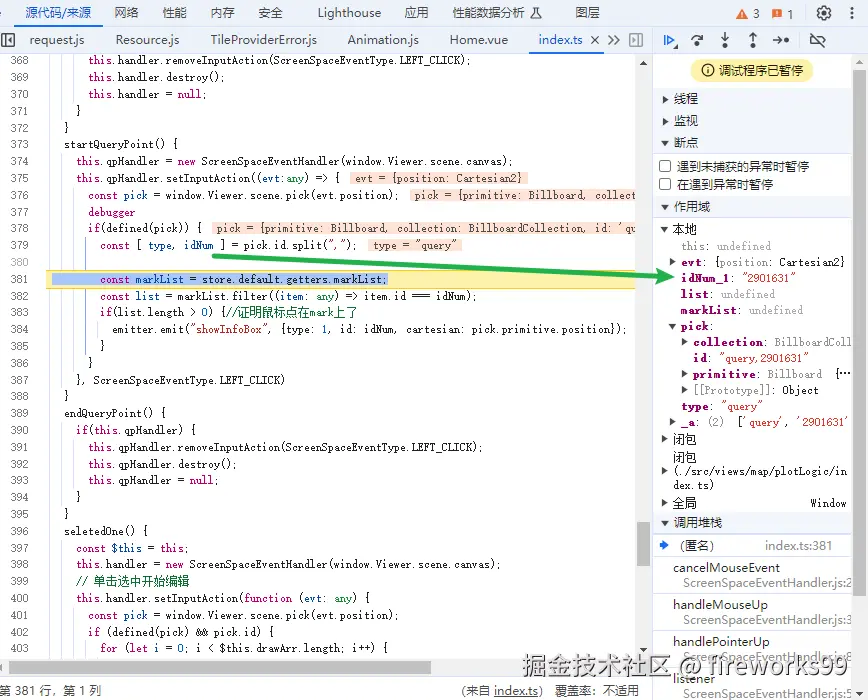The width and height of the screenshot is (868, 700).
Task: Deactivate all breakpoints icon
Action: click(x=817, y=40)
